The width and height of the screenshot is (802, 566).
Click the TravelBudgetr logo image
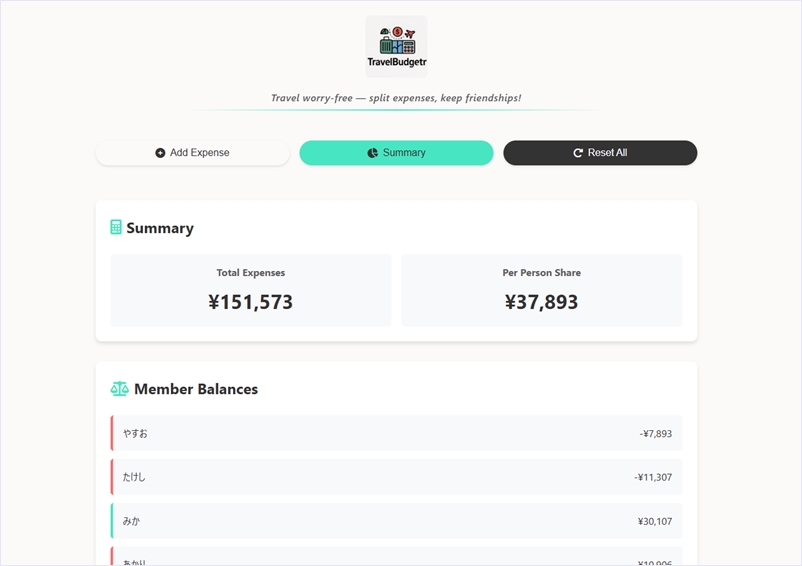(396, 46)
